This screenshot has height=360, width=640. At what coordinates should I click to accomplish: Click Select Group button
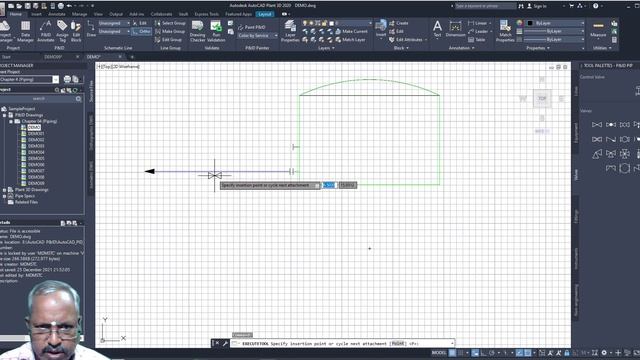[x=170, y=23]
